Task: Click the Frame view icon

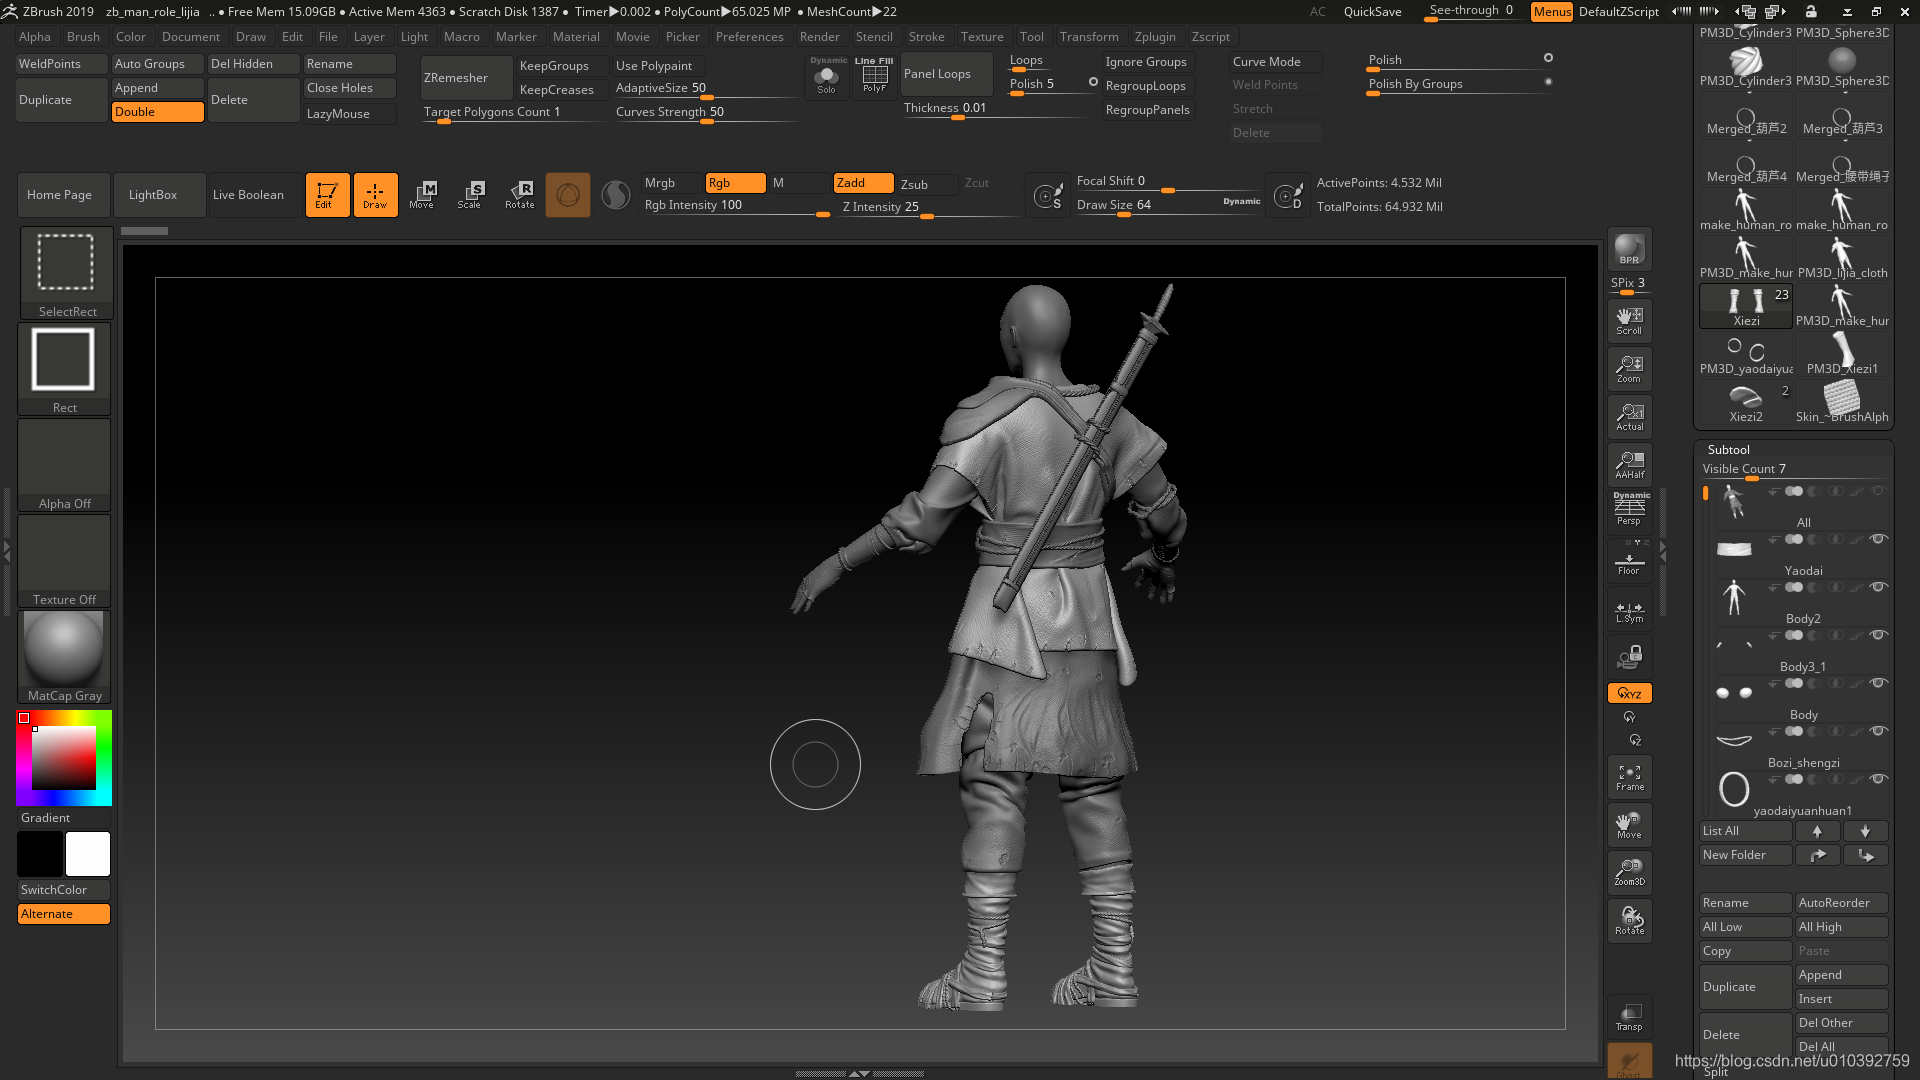Action: 1629,777
